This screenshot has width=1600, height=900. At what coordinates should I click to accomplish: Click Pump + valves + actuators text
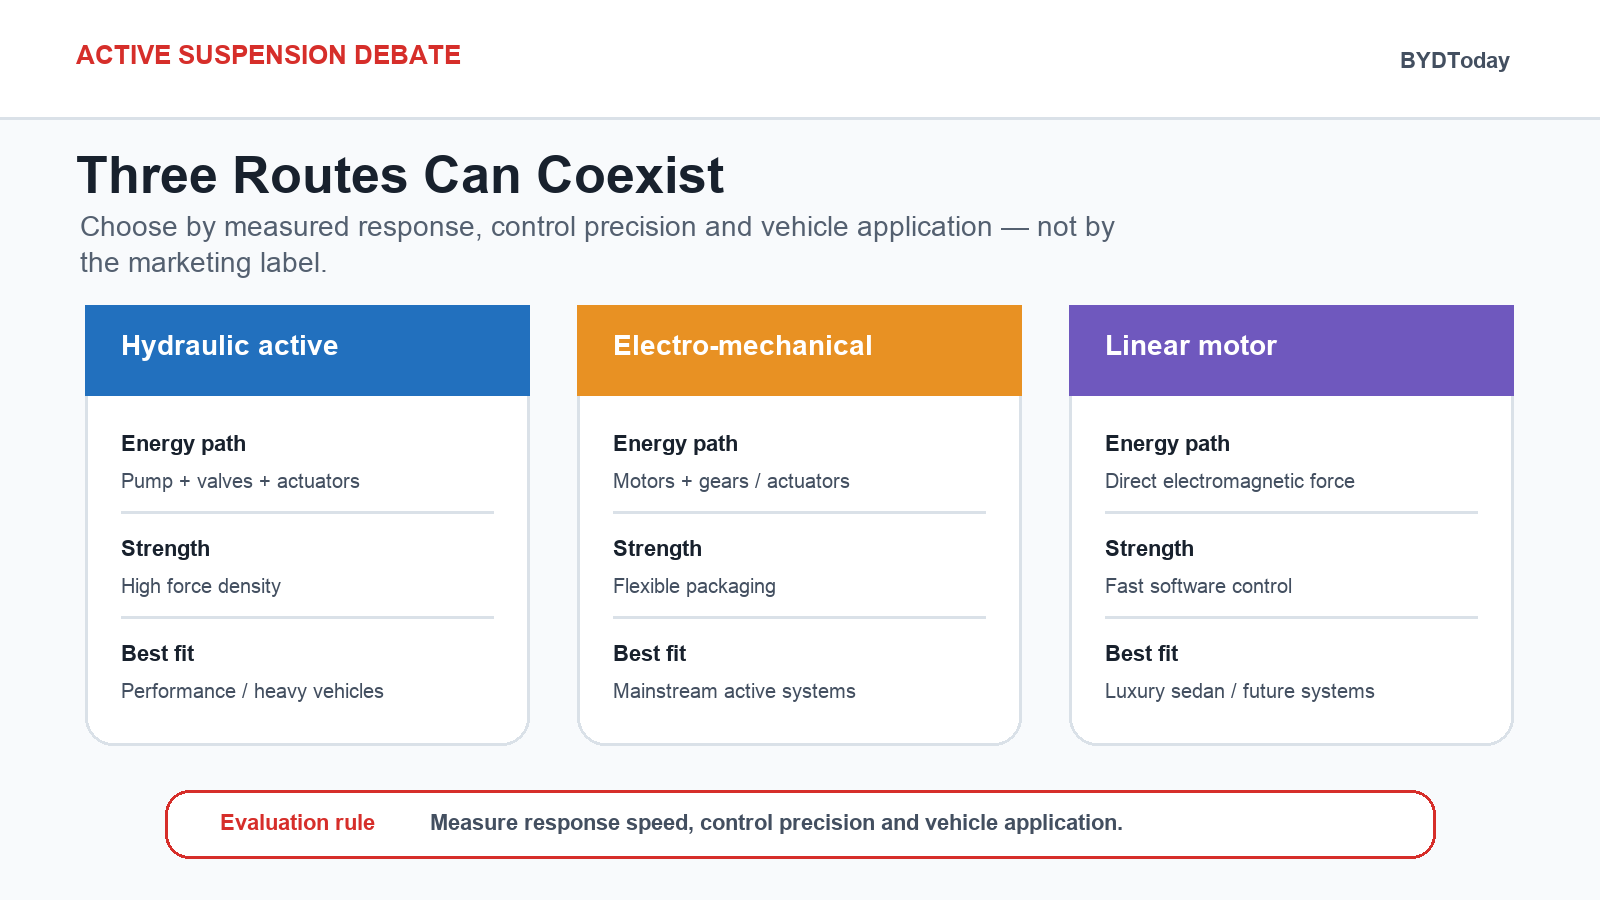coord(240,481)
